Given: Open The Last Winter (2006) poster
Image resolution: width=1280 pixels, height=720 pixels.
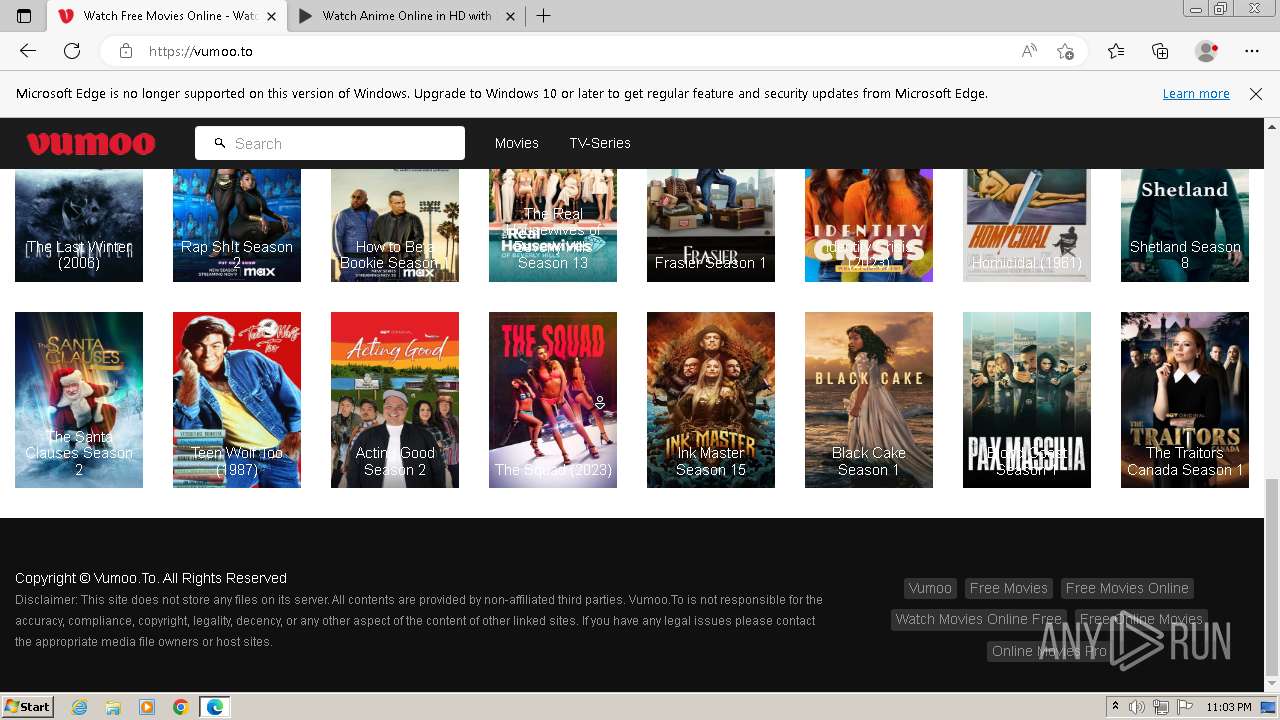Looking at the screenshot, I should click(x=79, y=226).
